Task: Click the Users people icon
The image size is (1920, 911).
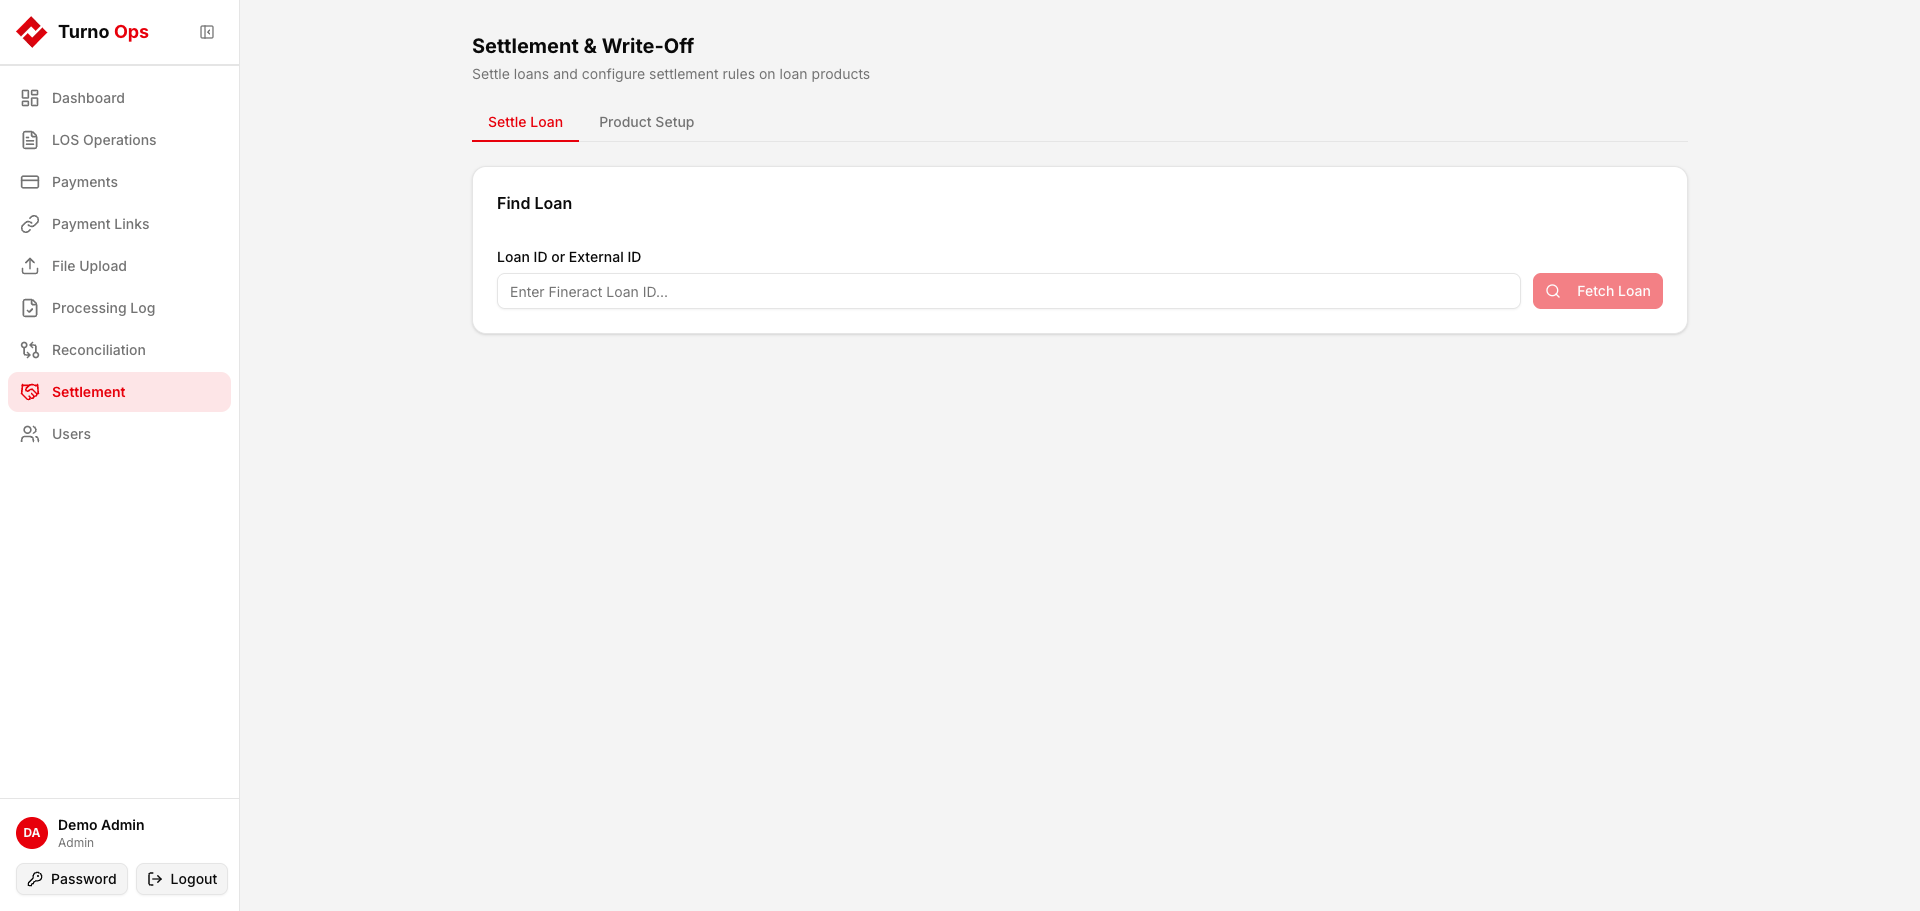Action: [30, 434]
